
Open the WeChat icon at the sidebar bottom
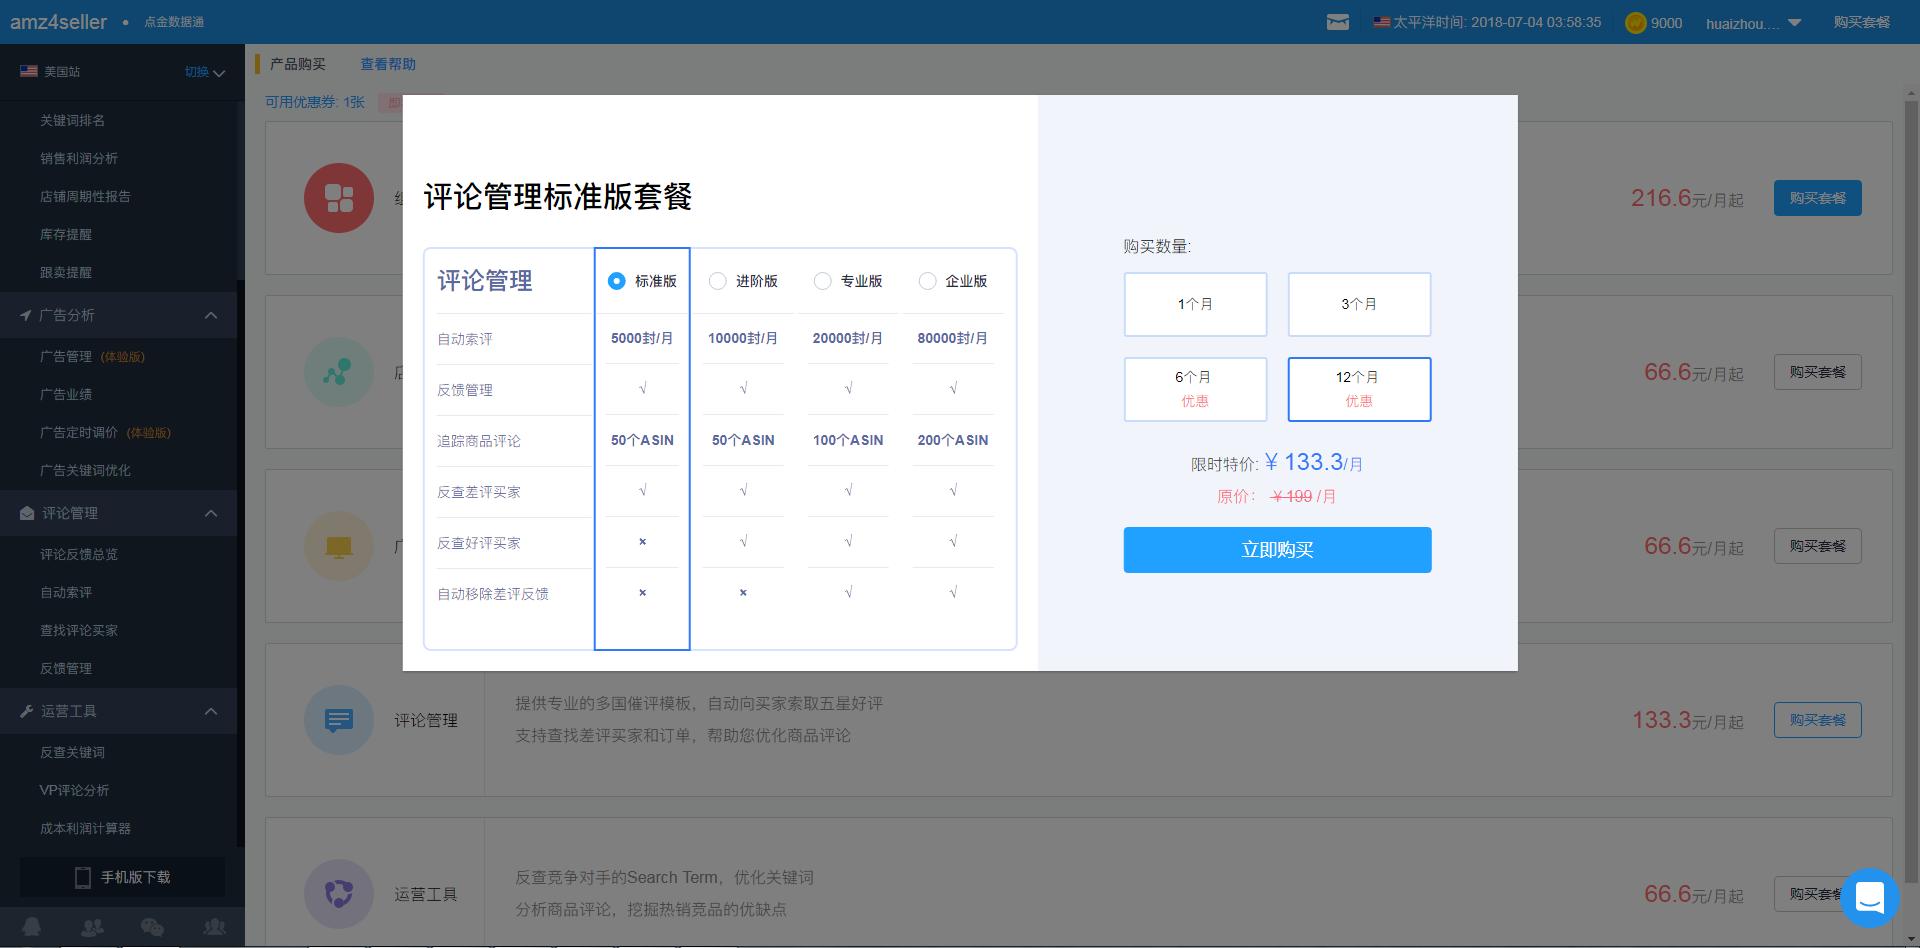click(152, 928)
